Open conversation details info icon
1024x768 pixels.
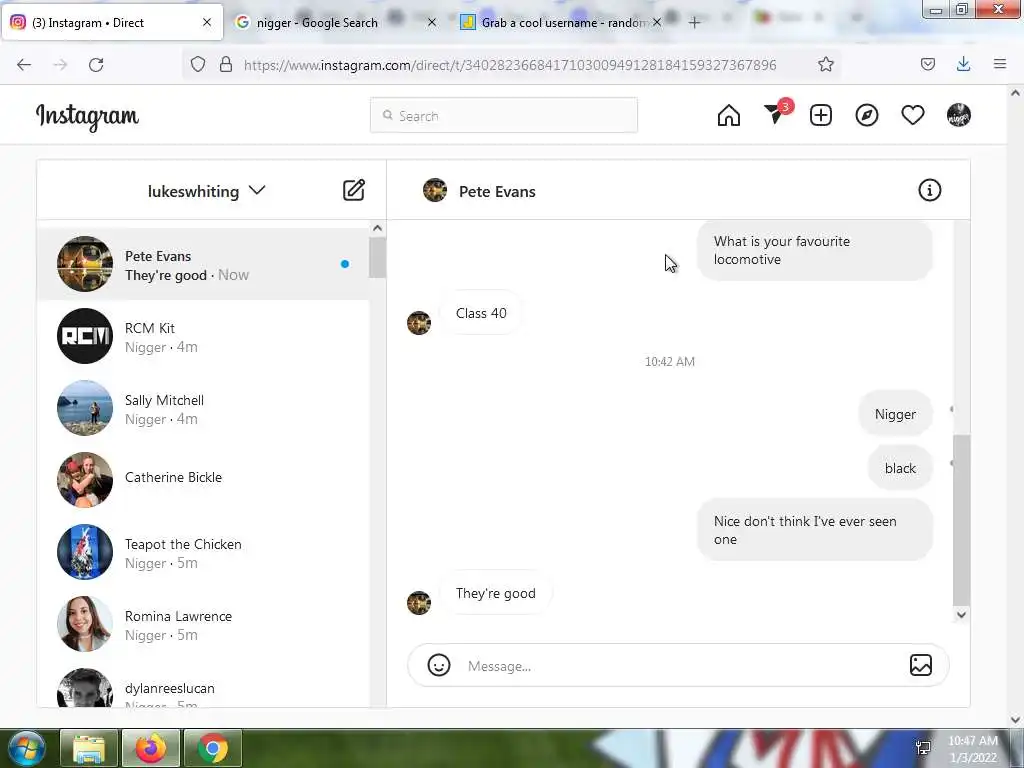click(929, 190)
